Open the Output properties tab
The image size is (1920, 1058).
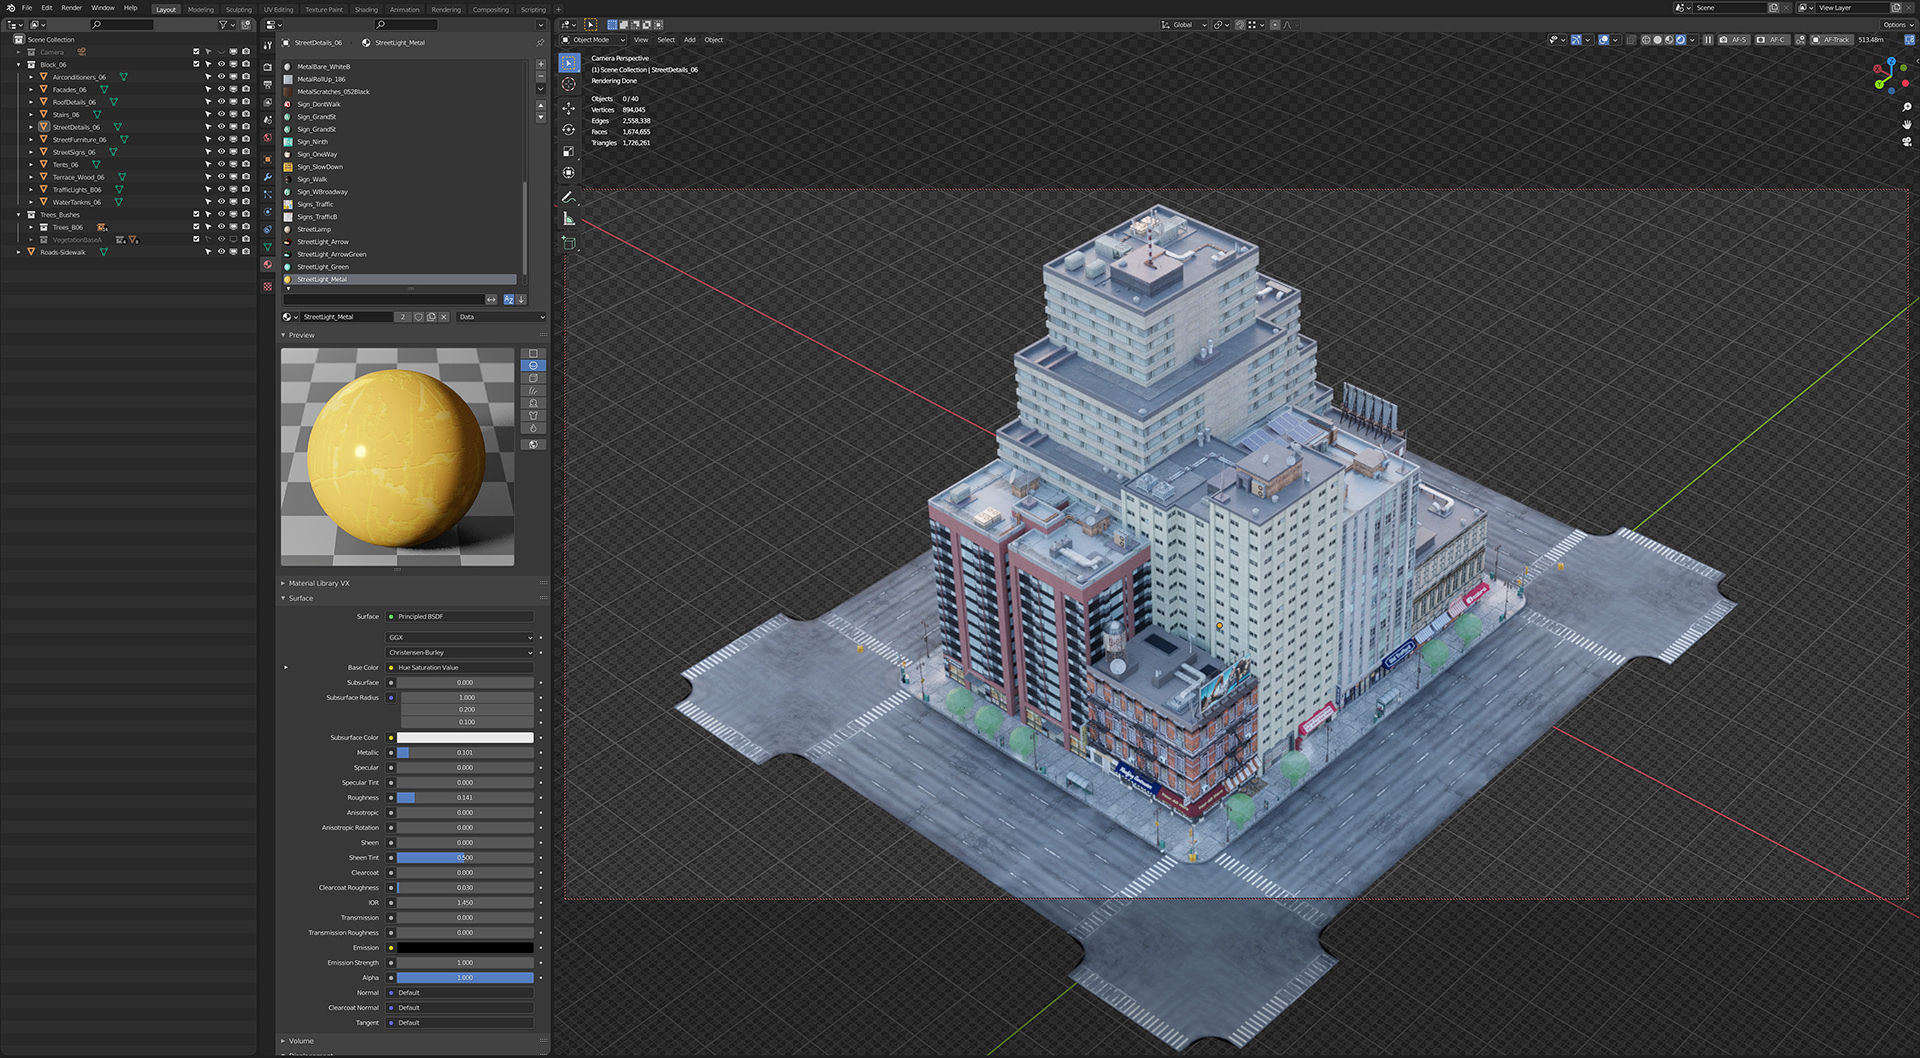(x=267, y=85)
